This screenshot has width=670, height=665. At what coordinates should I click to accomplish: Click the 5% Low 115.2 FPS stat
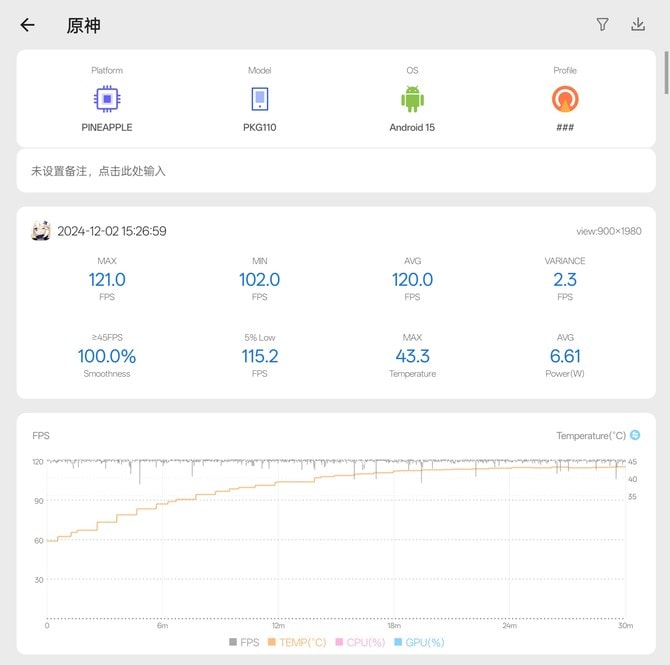pos(260,356)
